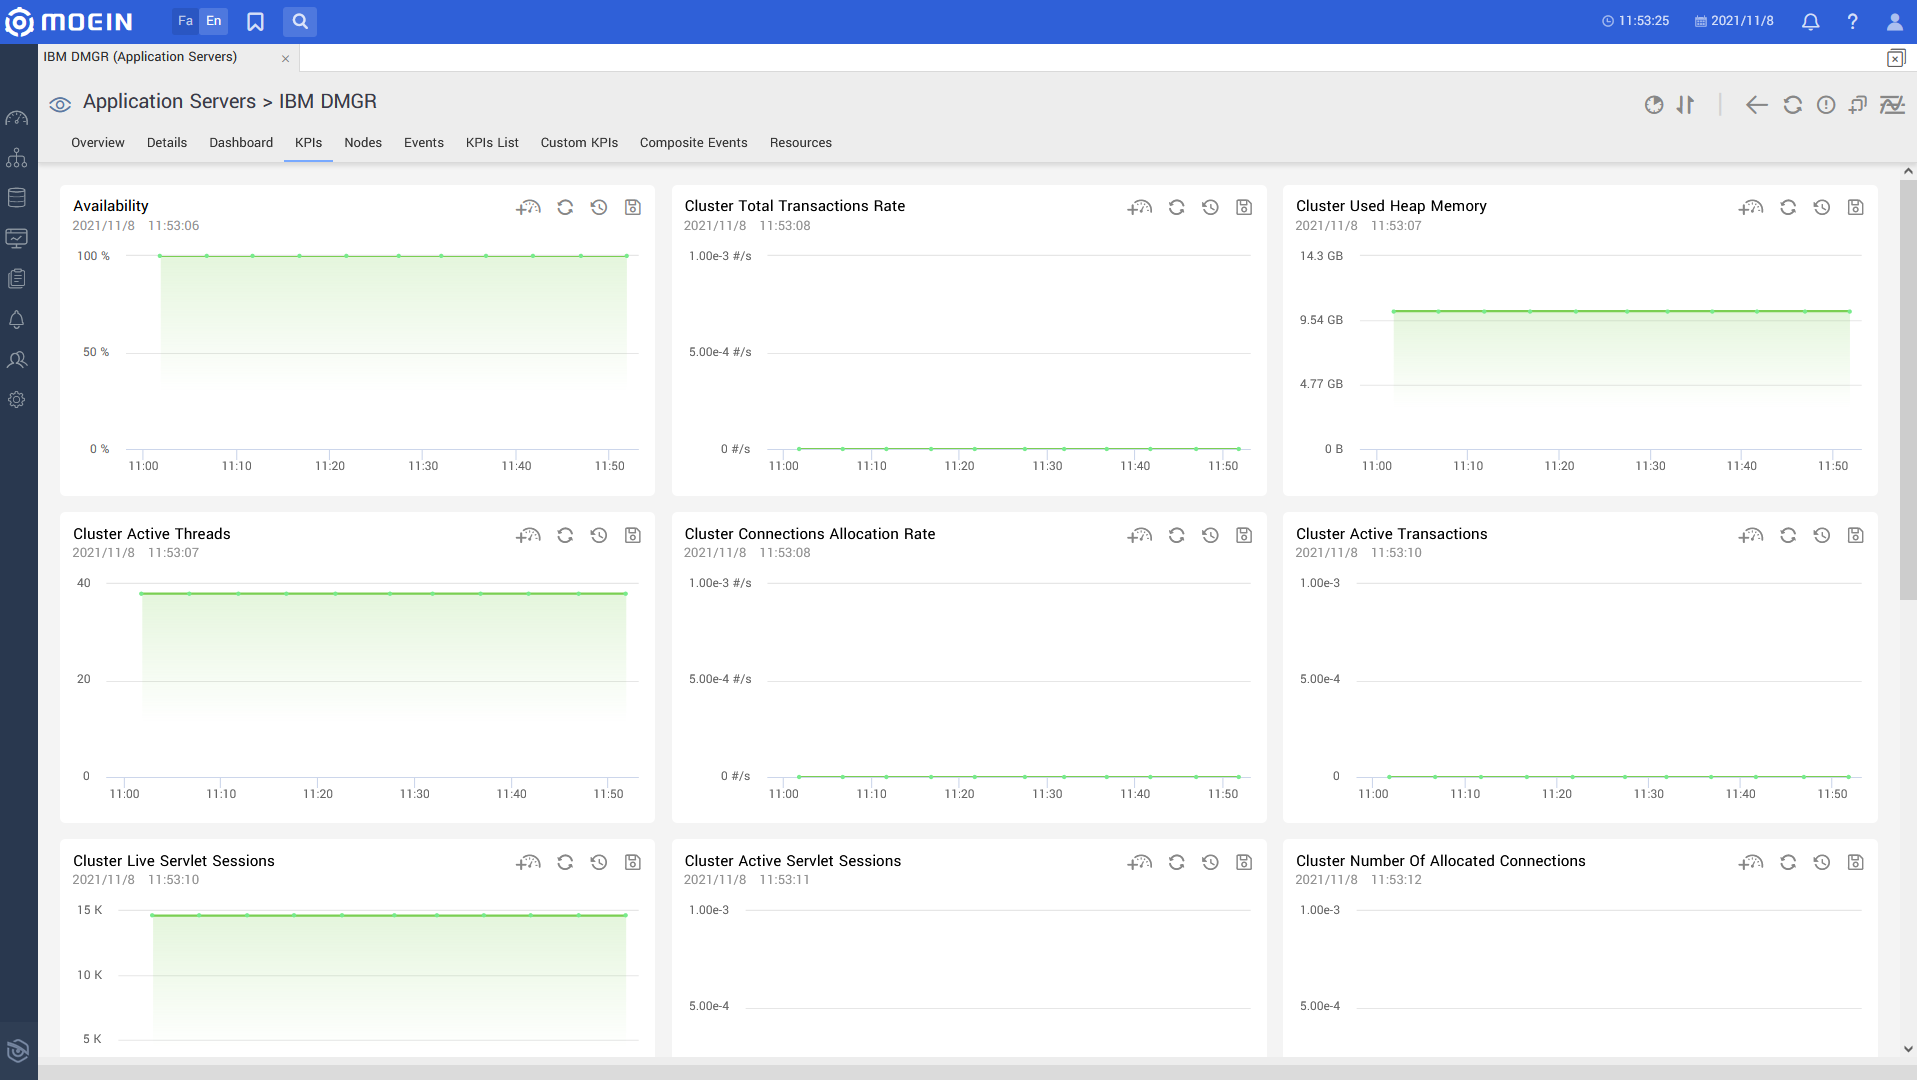The width and height of the screenshot is (1917, 1080).
Task: Open the users icon in sidebar
Action: point(17,360)
